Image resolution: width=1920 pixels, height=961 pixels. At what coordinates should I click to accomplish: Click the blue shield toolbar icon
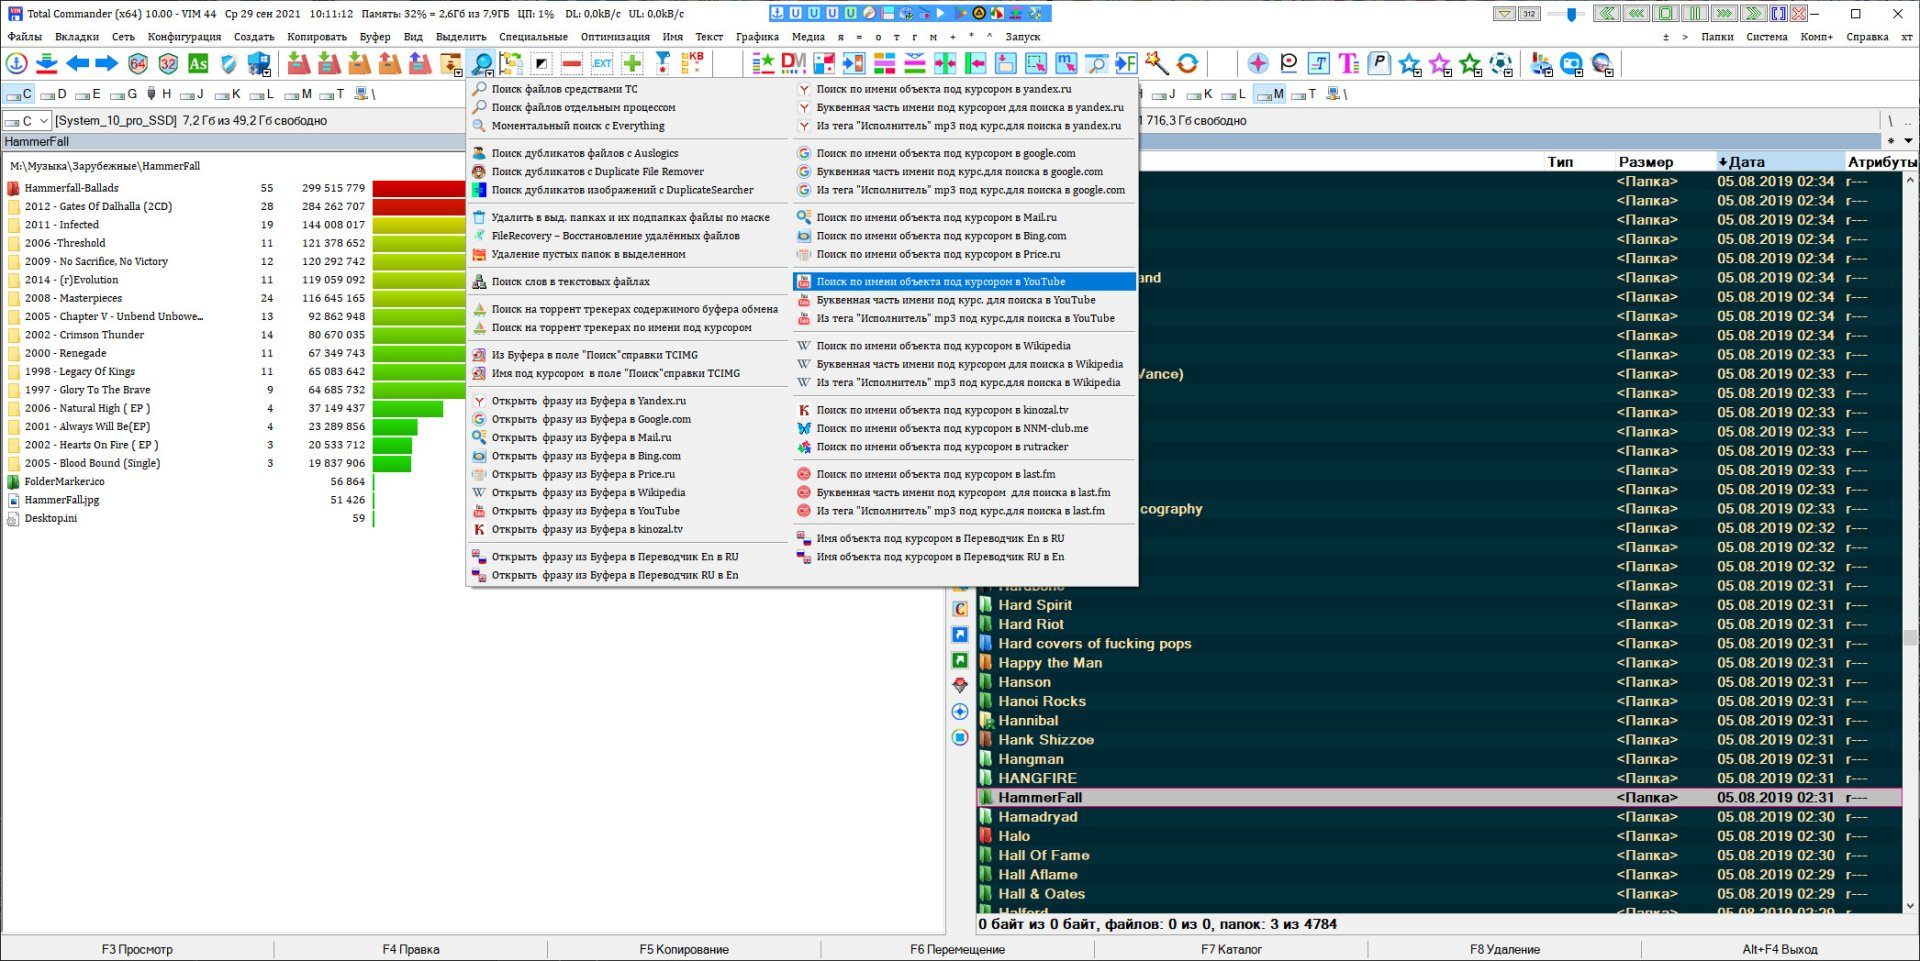(x=228, y=64)
